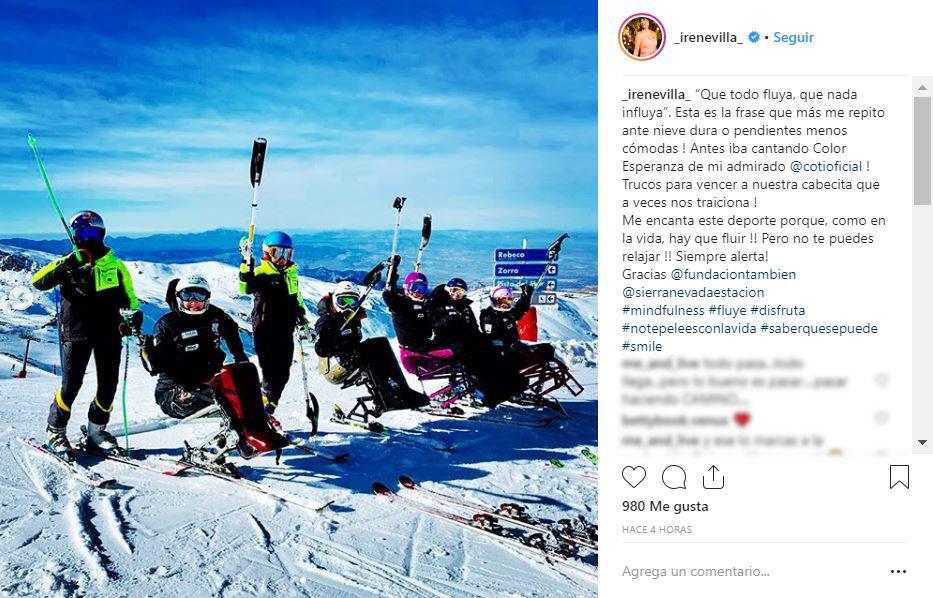The image size is (933, 598).
Task: Open the @fundaciontambien mention
Action: tap(733, 274)
